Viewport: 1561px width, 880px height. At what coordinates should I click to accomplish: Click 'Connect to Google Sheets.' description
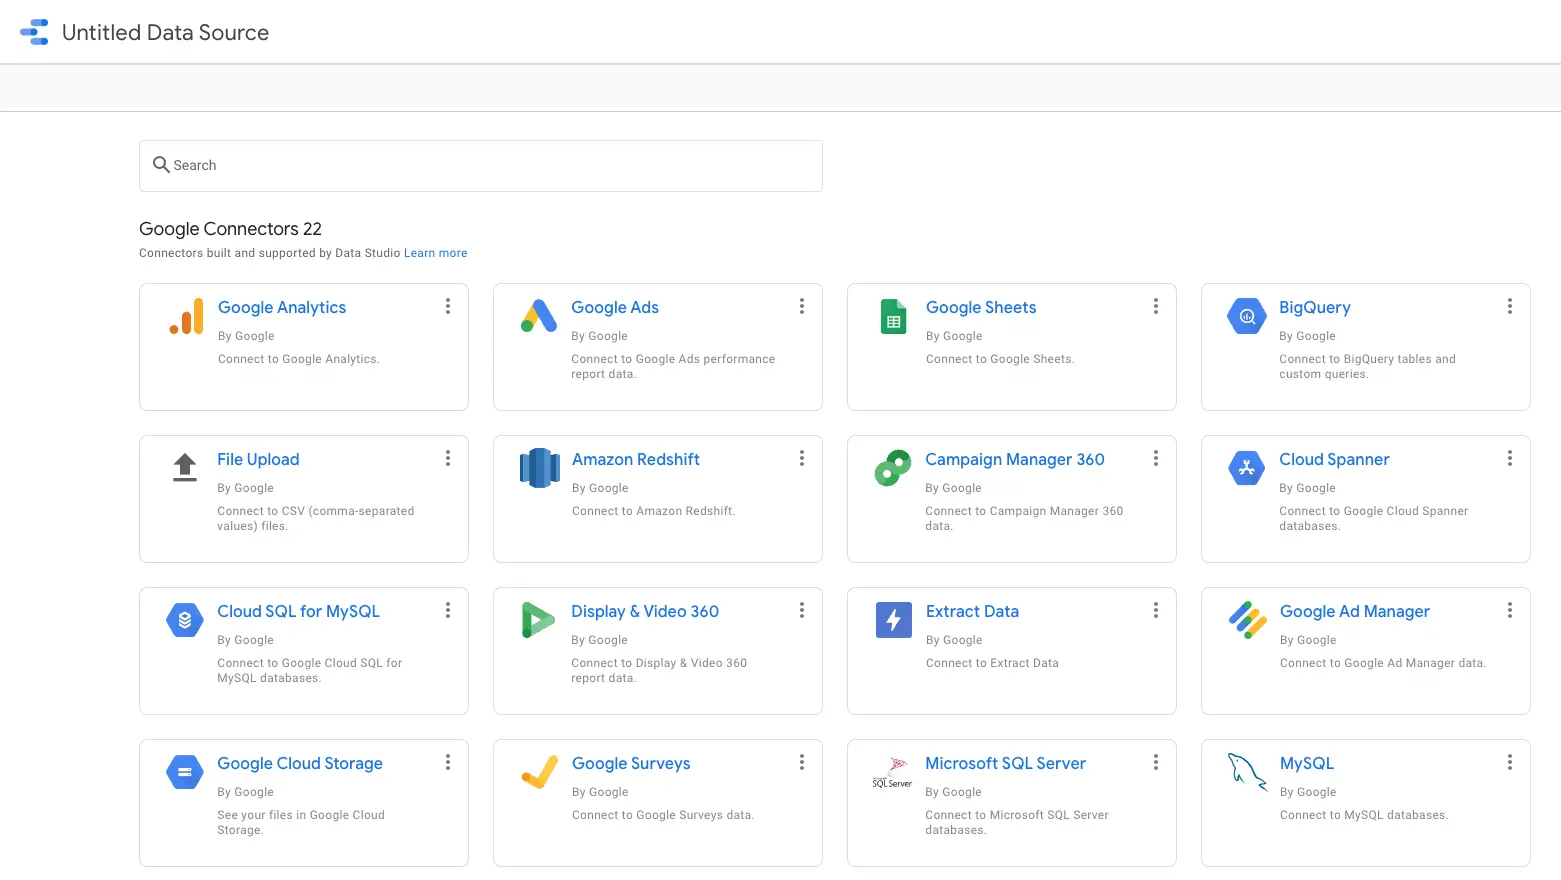[x=1000, y=359]
